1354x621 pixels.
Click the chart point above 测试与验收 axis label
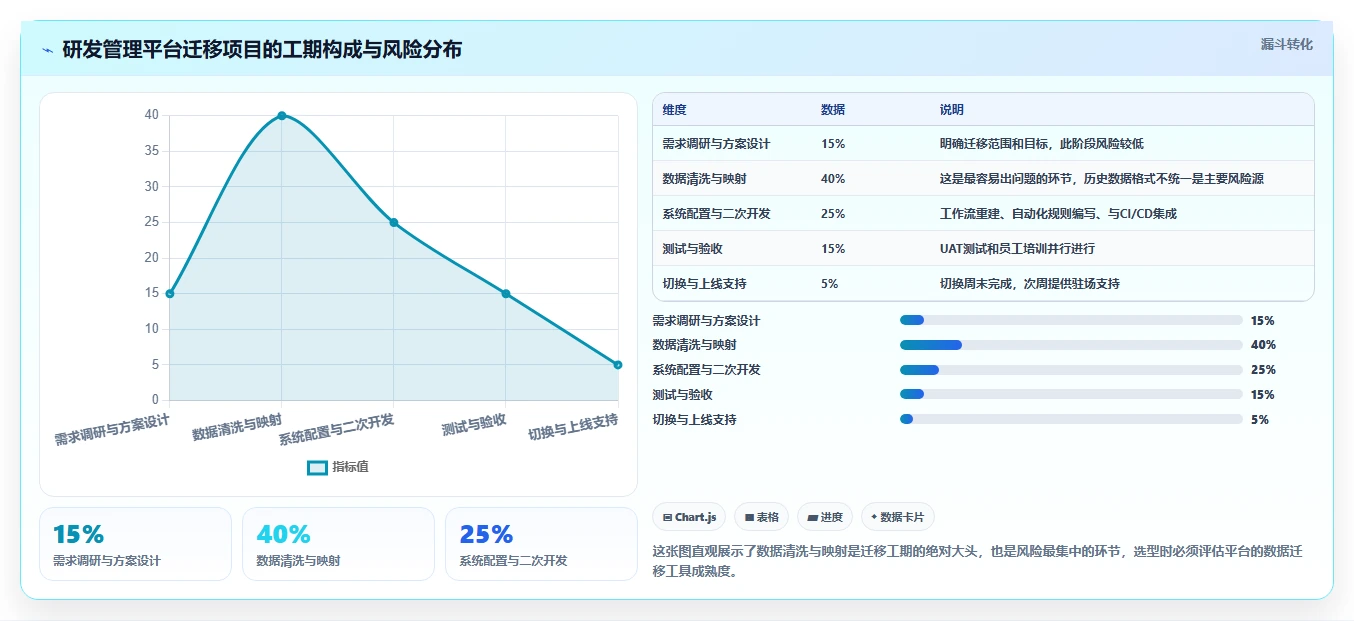coord(506,294)
